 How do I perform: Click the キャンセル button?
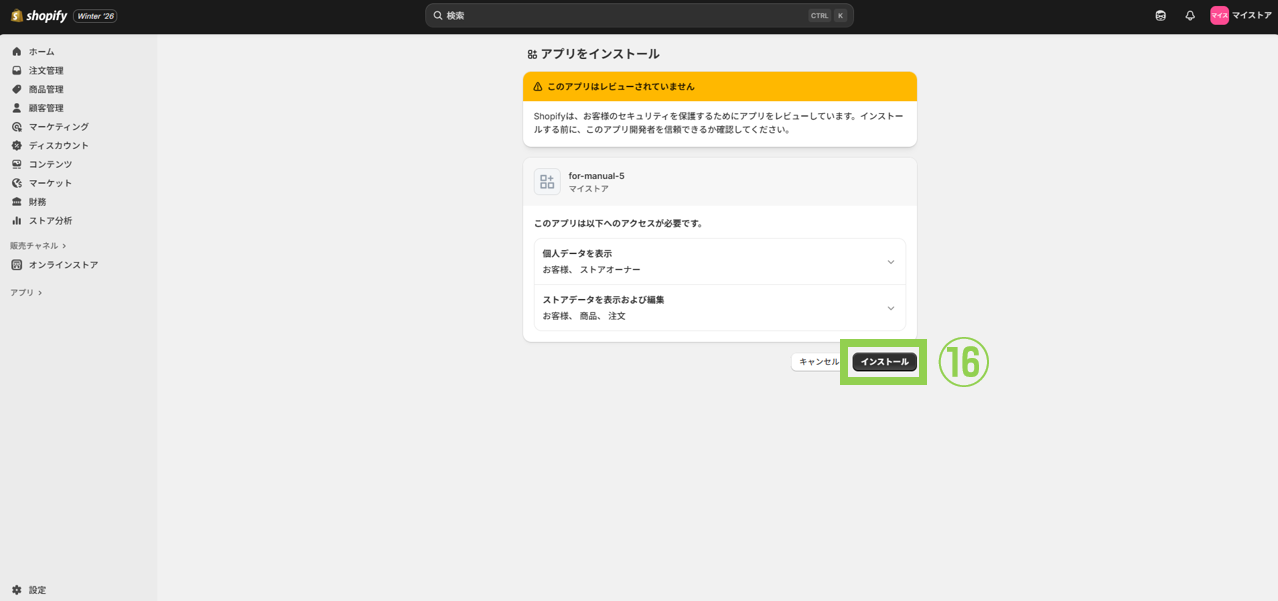pos(818,362)
